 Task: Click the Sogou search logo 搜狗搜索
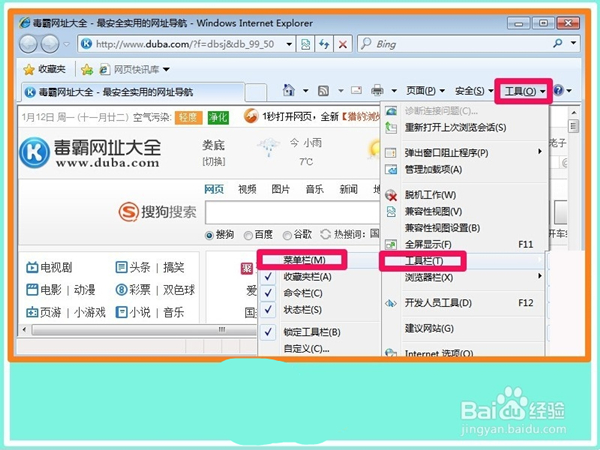coord(157,212)
